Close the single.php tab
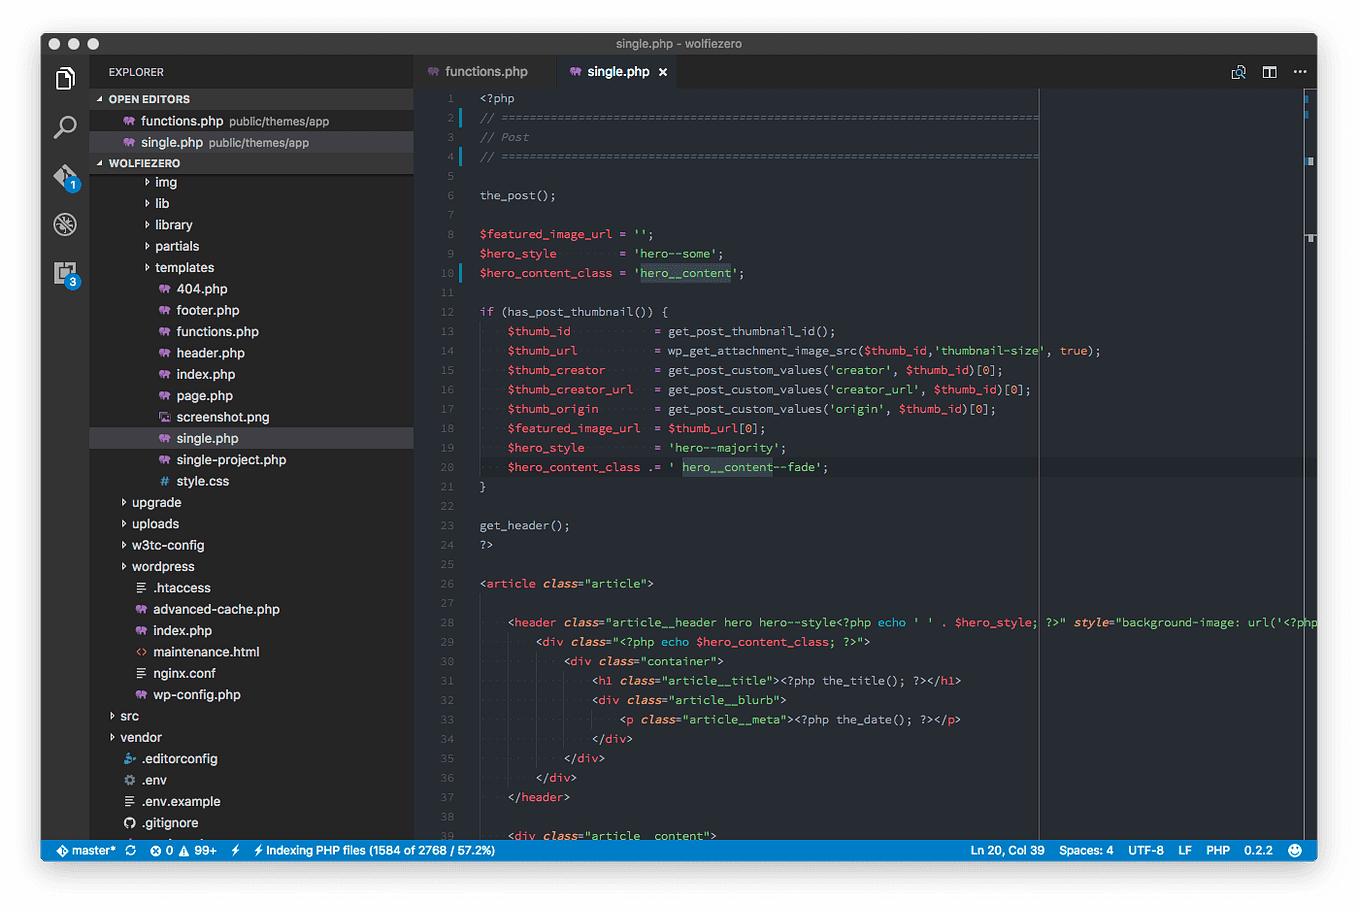 [663, 72]
